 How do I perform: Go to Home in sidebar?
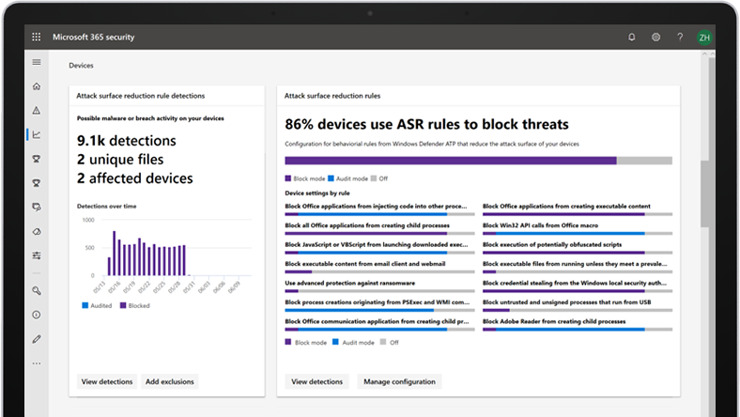tap(36, 86)
